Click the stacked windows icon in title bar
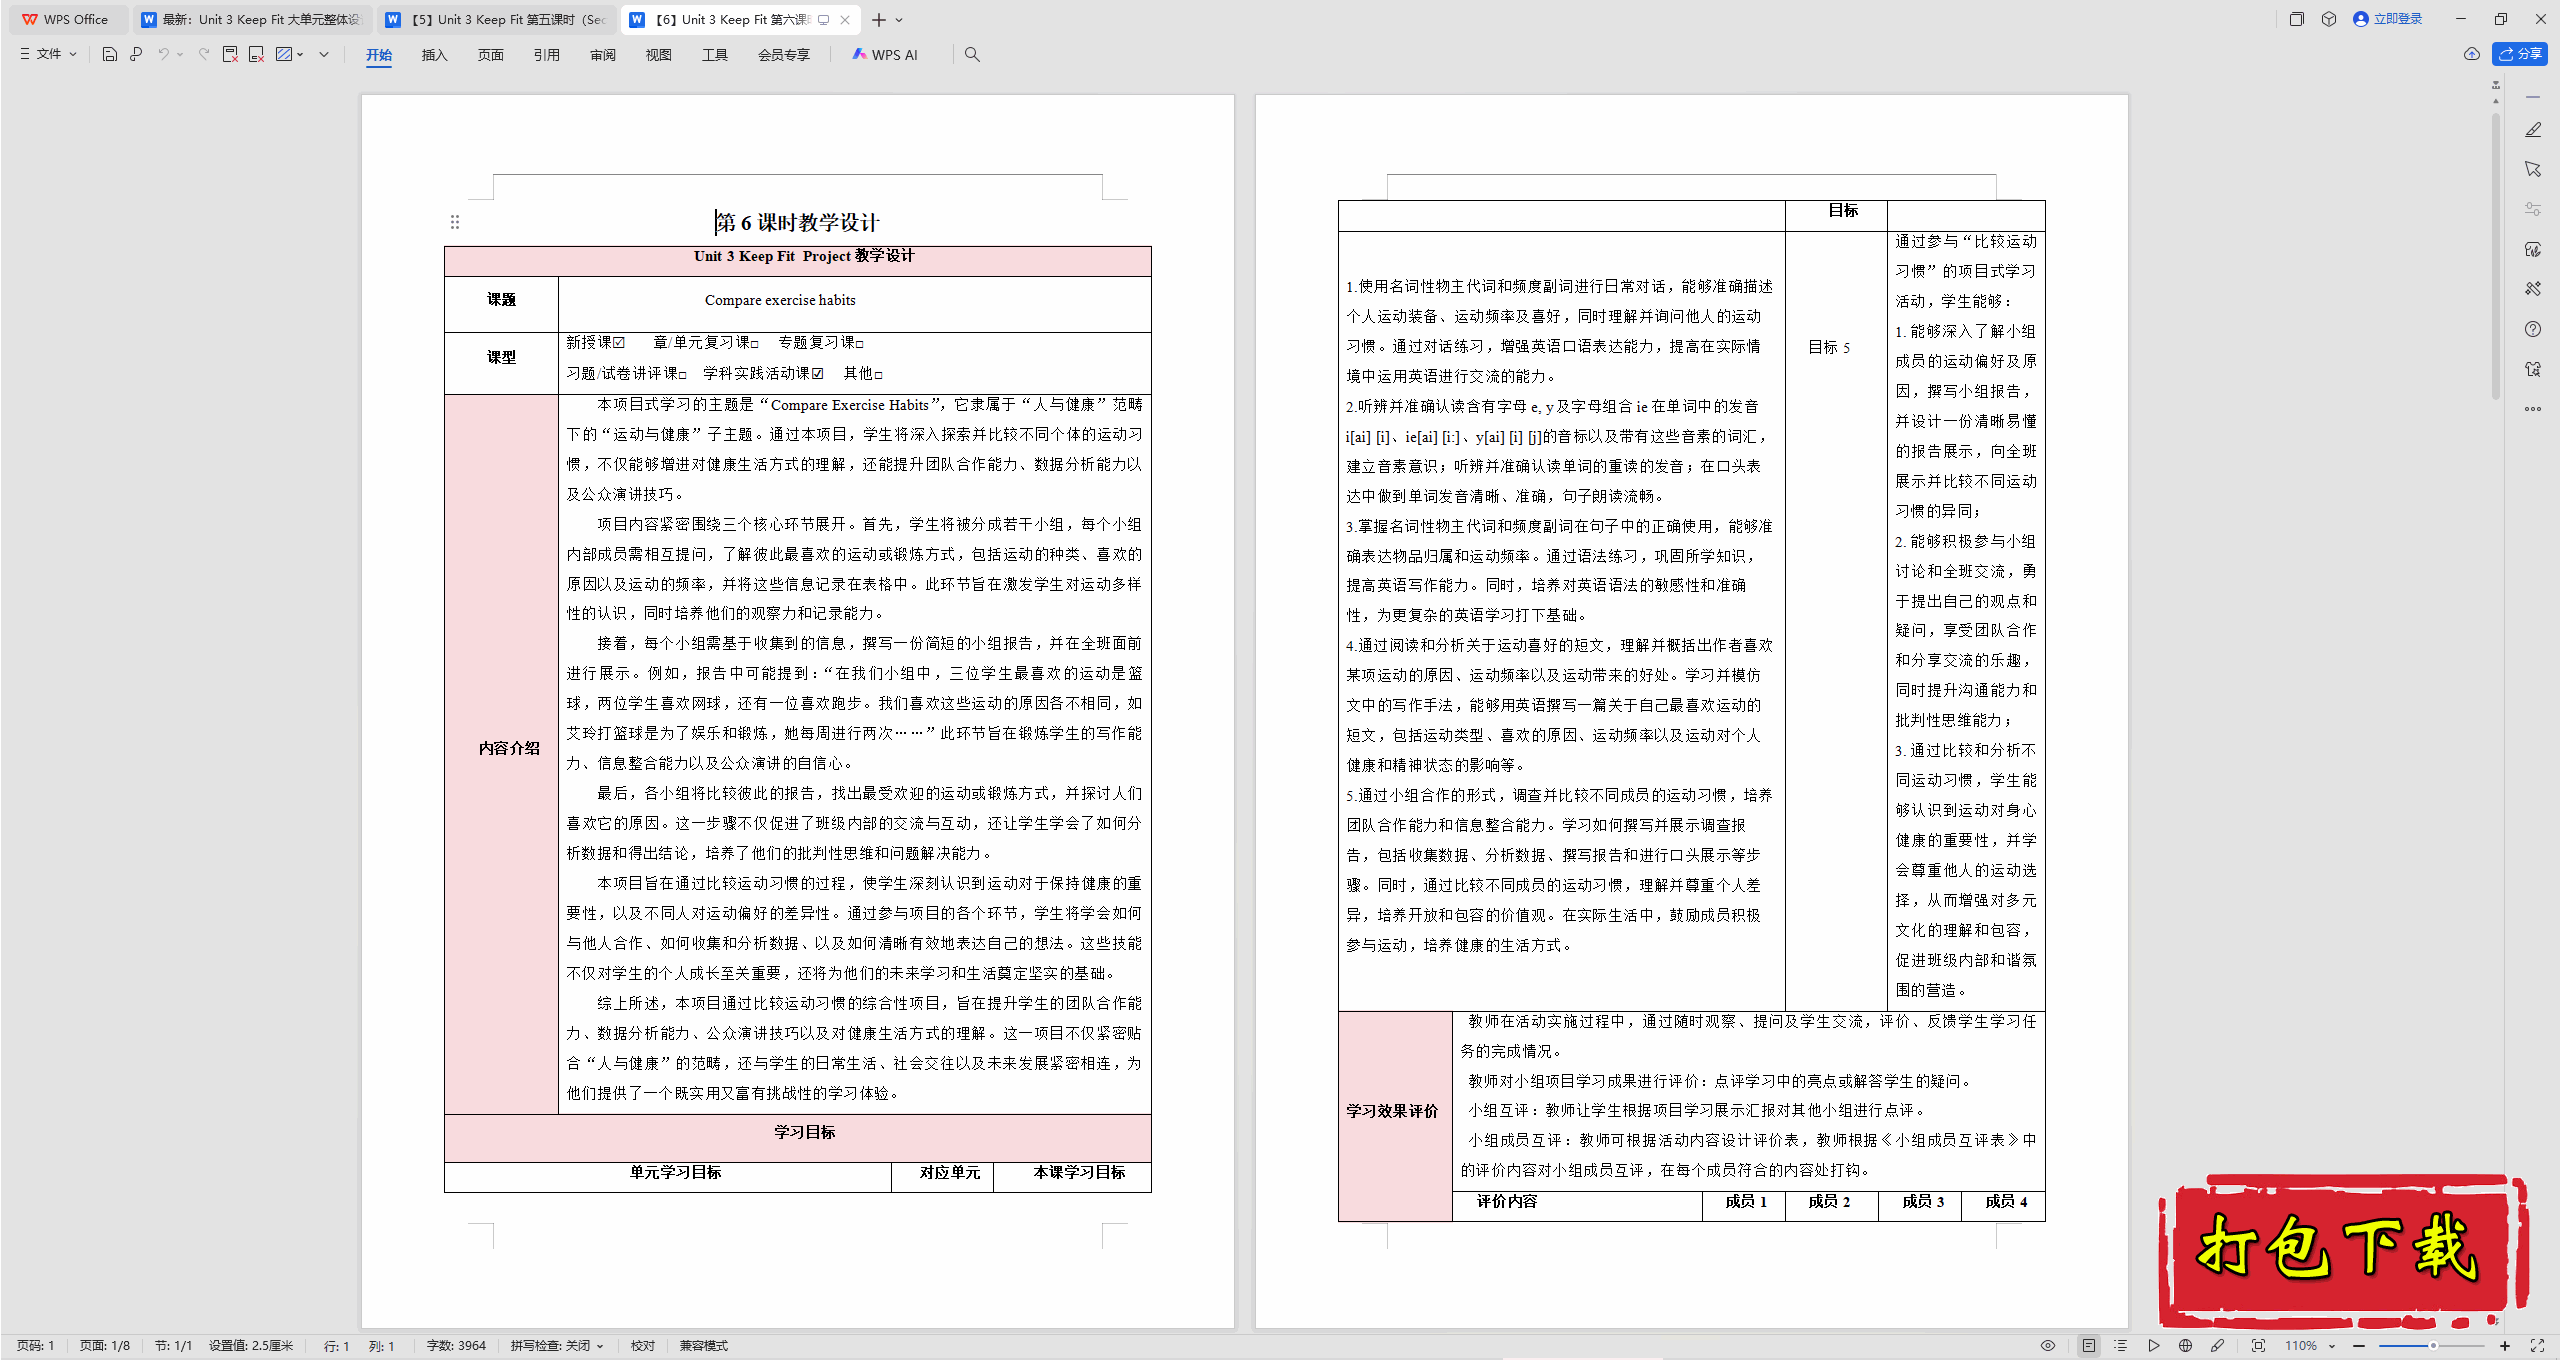This screenshot has width=2560, height=1360. pos(2297,19)
